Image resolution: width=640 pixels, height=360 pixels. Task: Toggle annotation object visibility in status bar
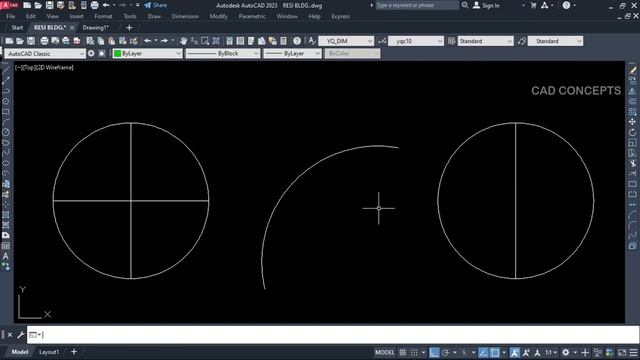pos(514,352)
